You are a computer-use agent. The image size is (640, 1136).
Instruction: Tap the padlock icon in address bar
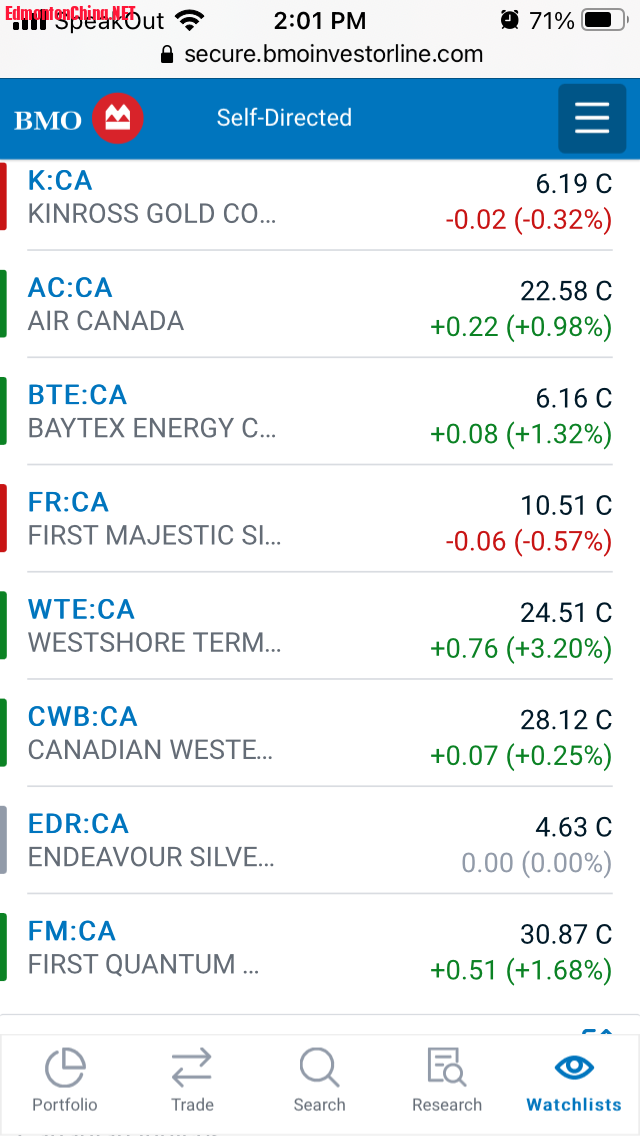click(x=167, y=55)
